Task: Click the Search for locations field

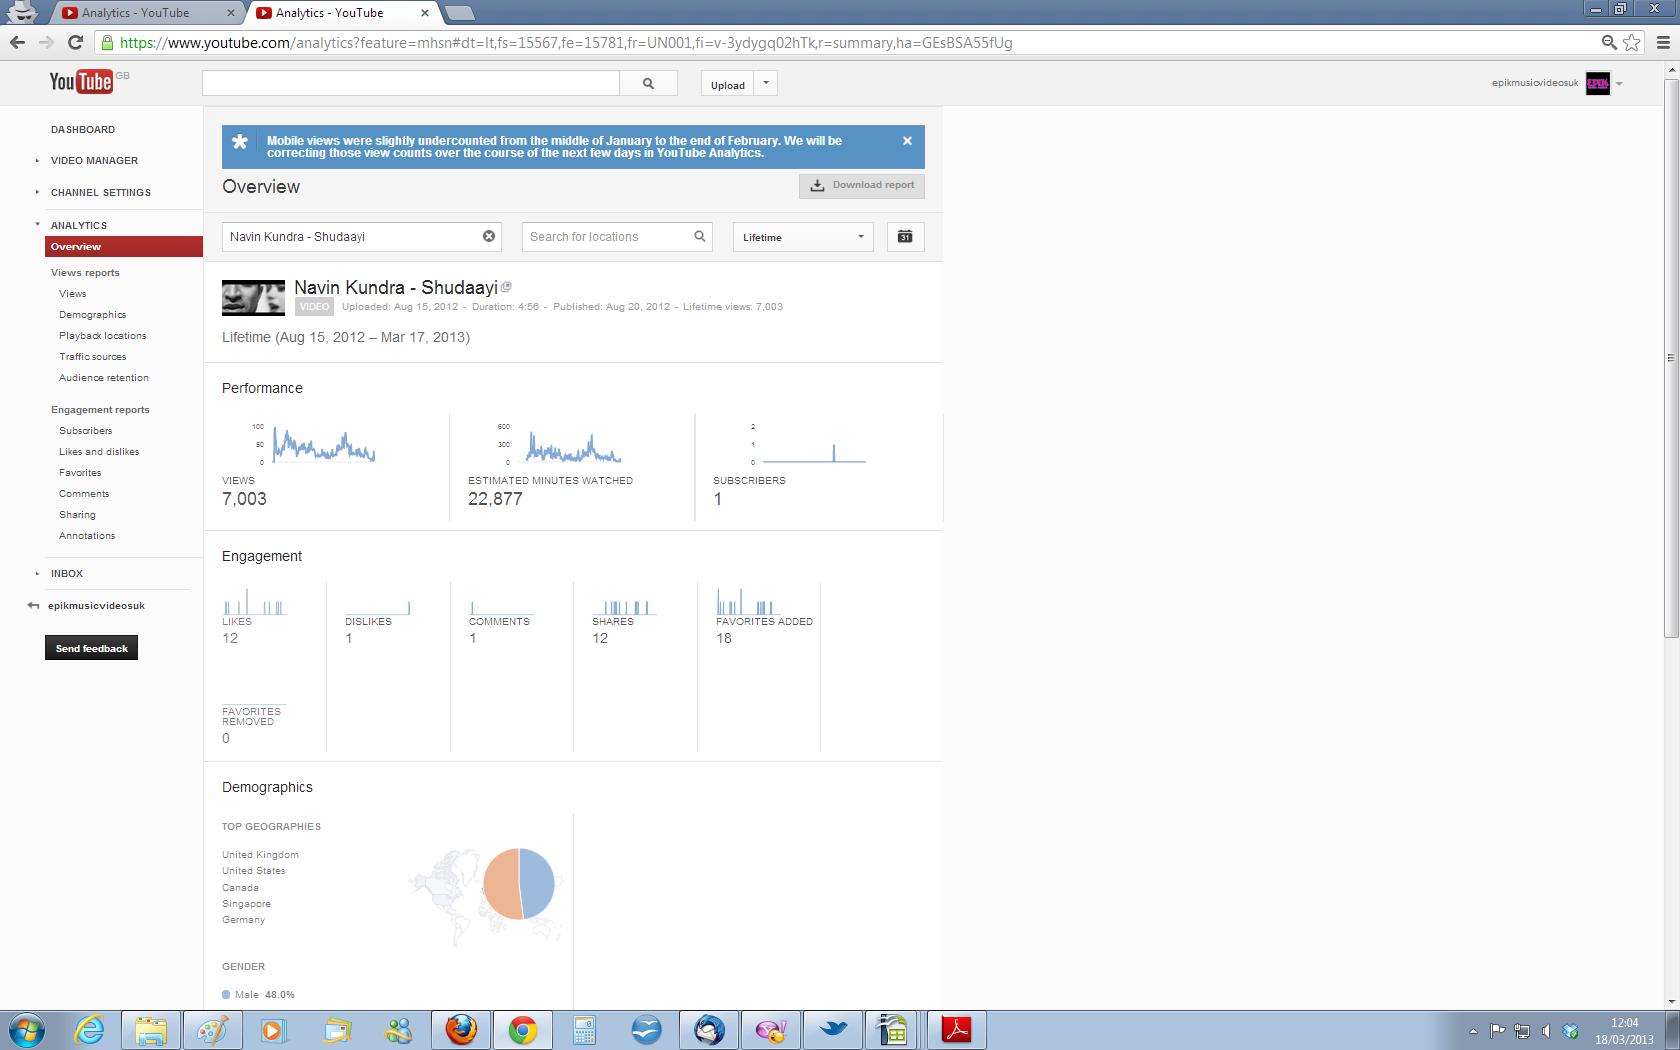Action: pos(617,237)
